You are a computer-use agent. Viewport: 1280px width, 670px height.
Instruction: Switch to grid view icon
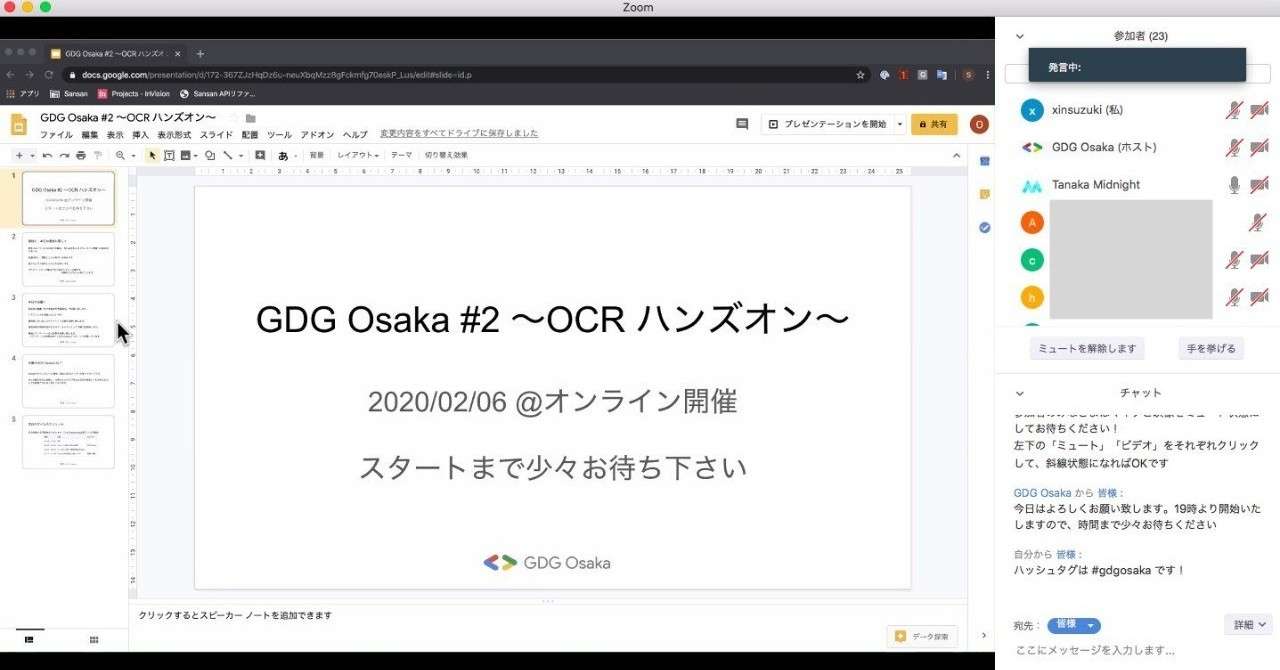(94, 639)
